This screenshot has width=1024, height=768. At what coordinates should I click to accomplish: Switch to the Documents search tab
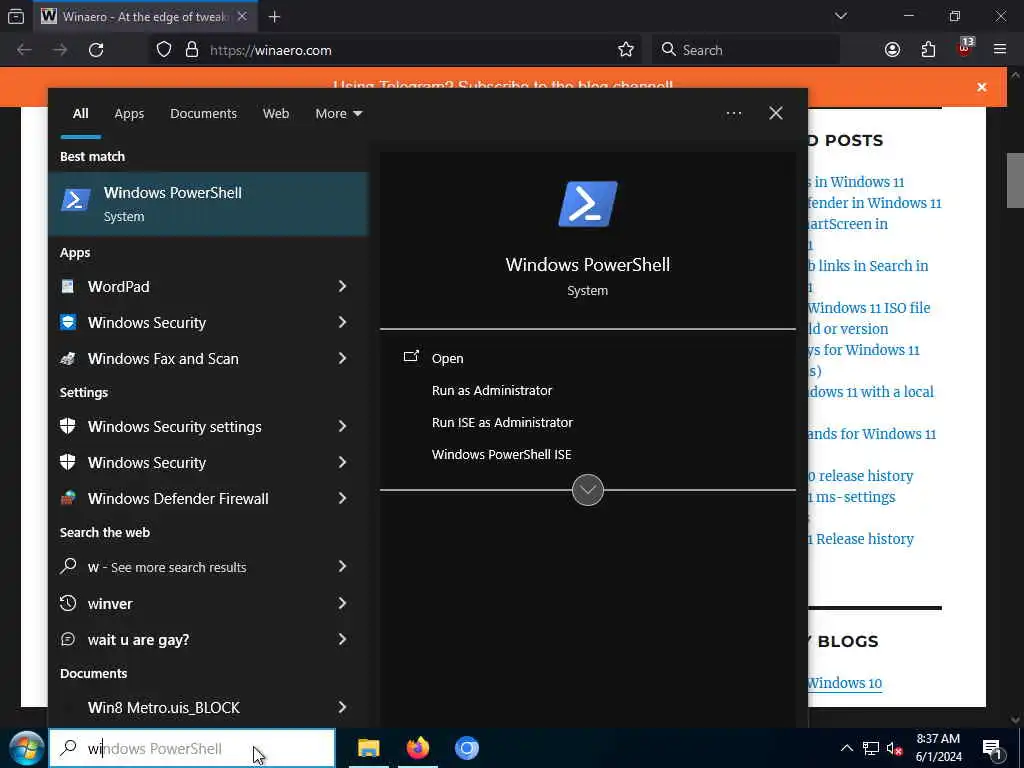point(203,114)
